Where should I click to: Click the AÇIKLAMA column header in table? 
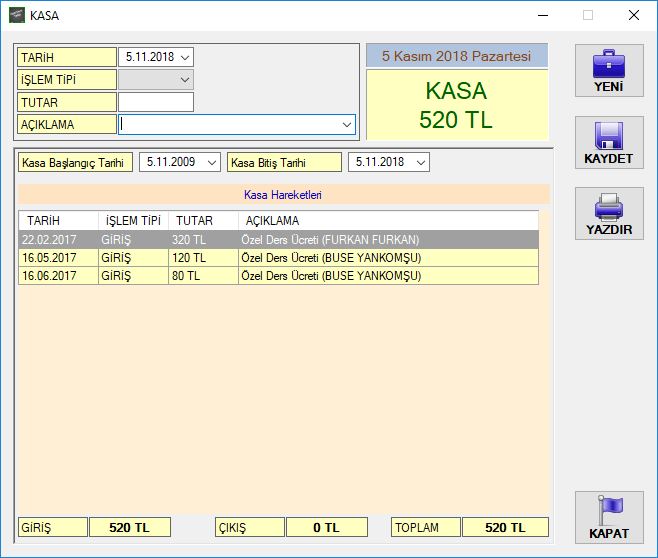388,221
